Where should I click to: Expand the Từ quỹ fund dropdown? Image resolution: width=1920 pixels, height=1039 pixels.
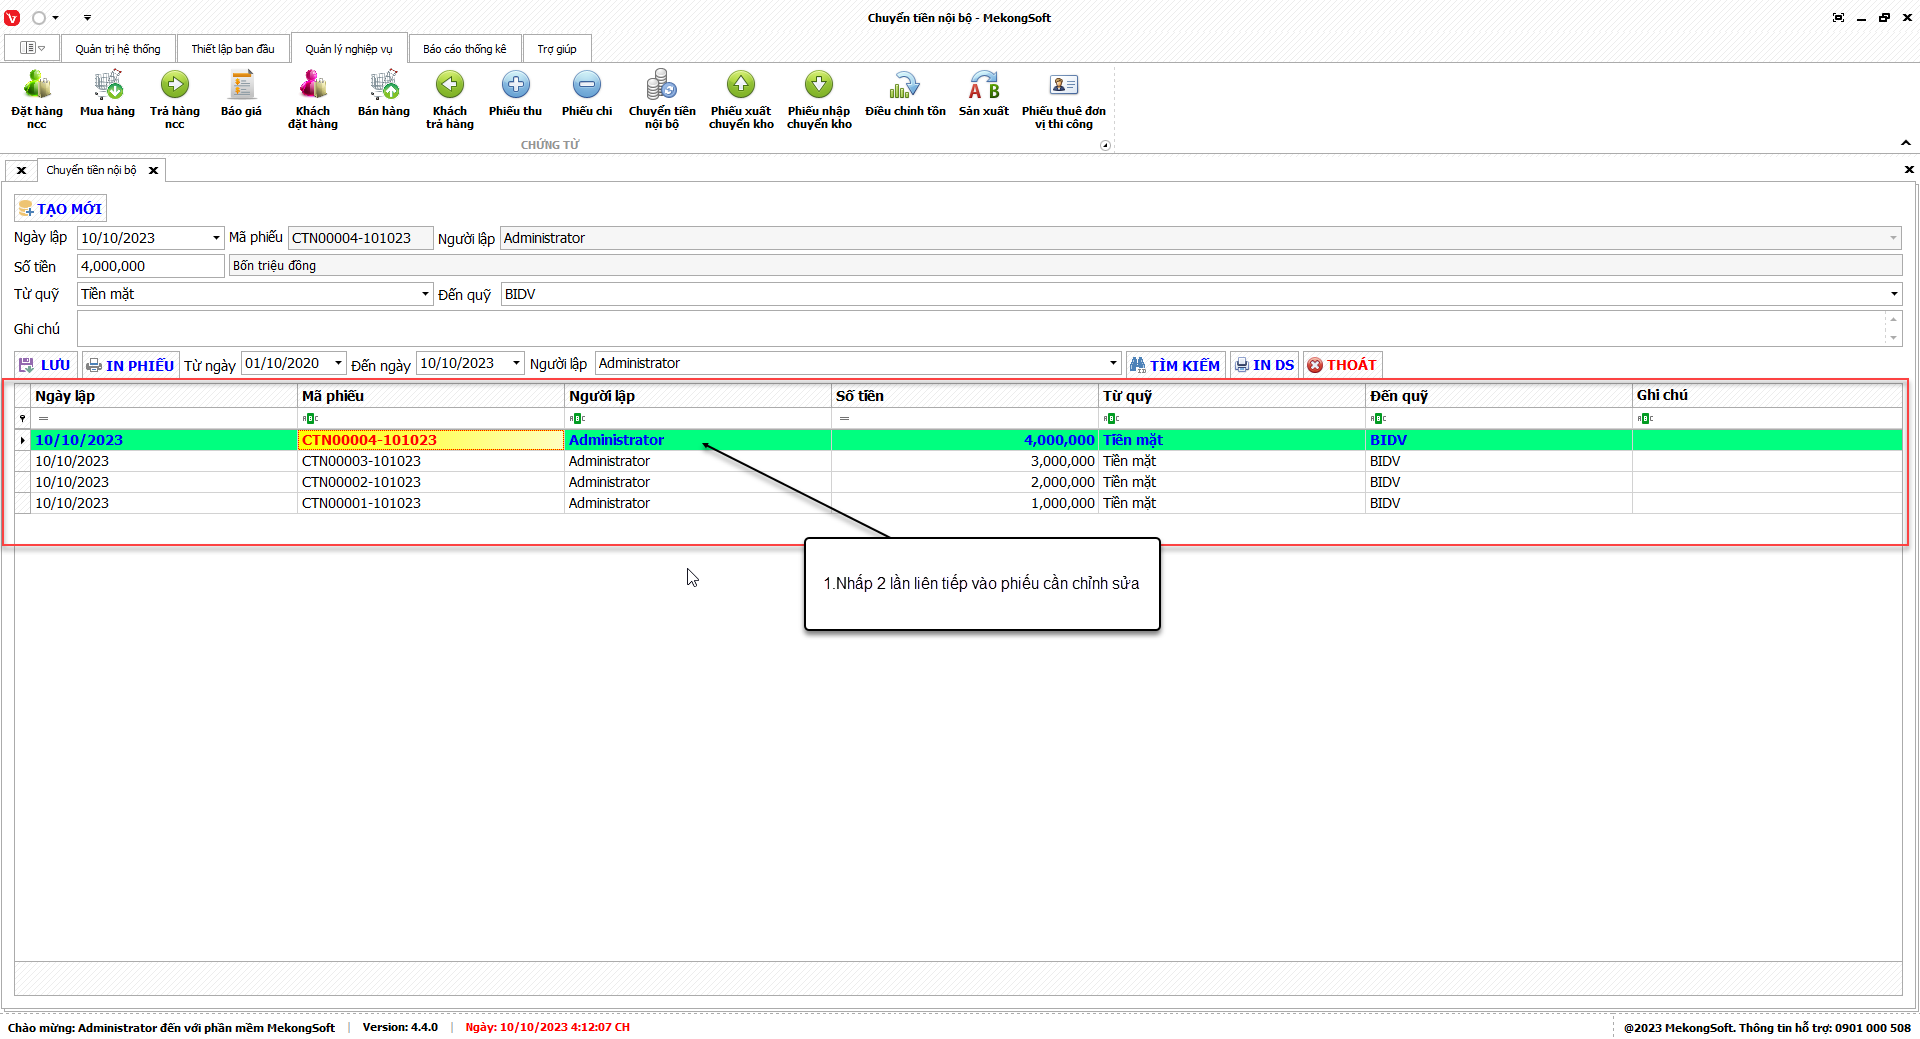(x=425, y=294)
